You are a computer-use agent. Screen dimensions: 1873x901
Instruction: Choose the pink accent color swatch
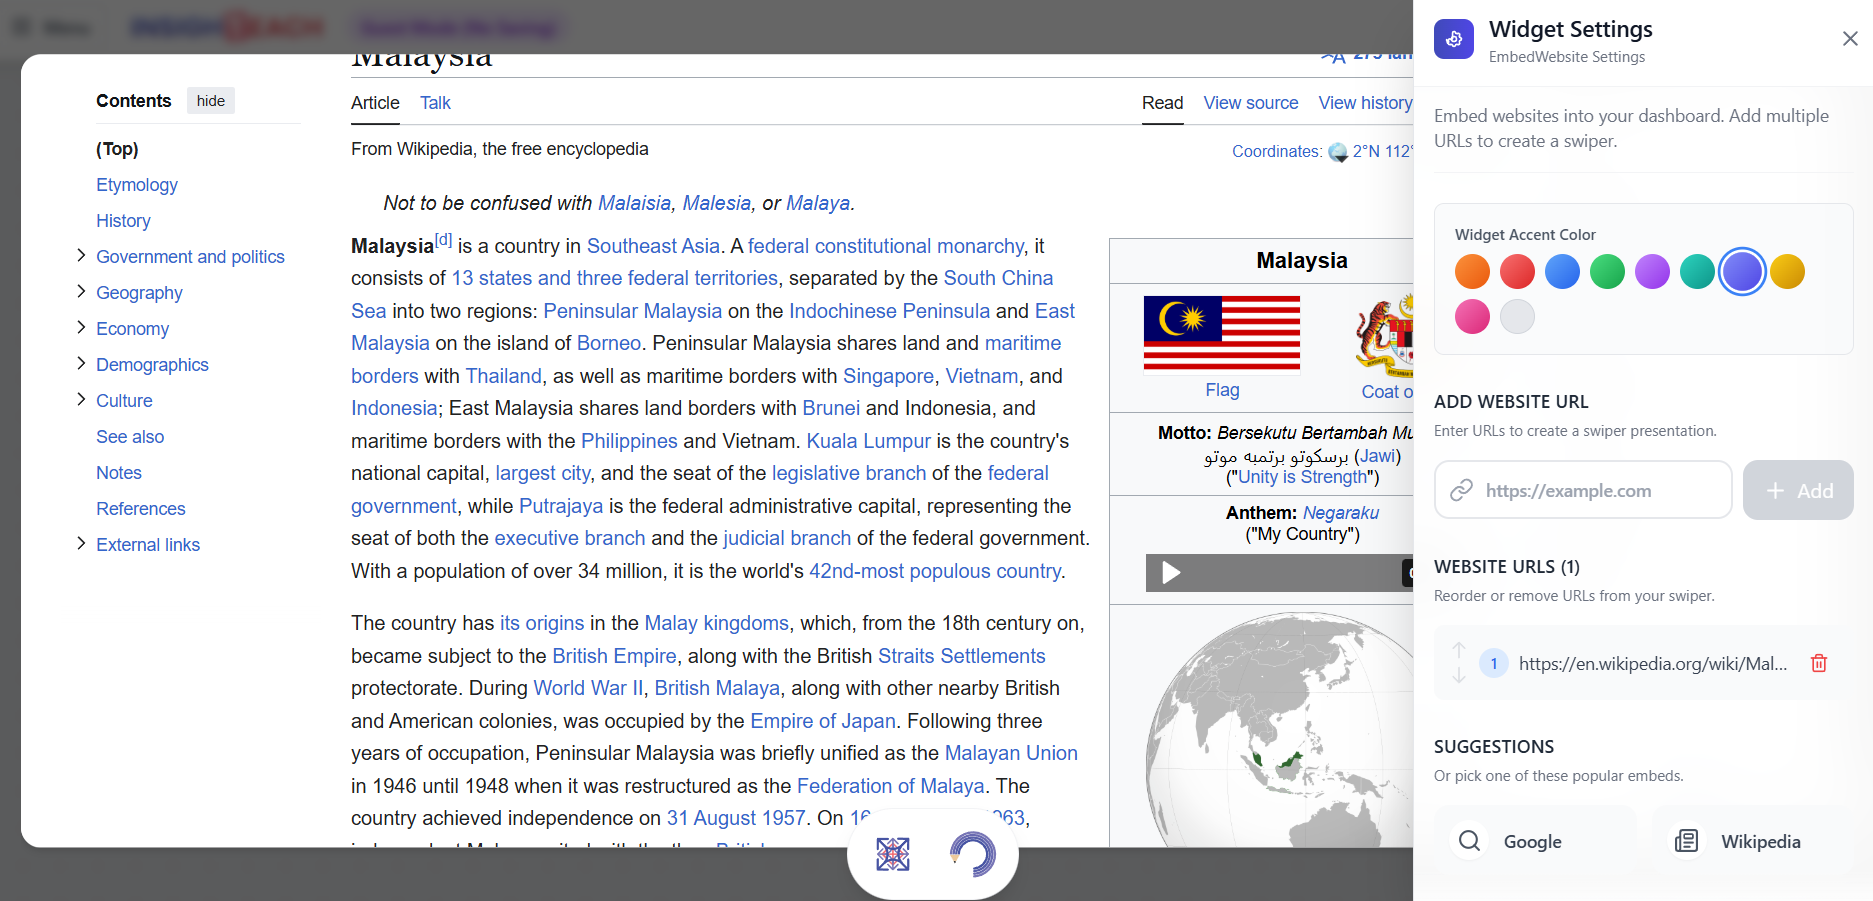point(1472,317)
